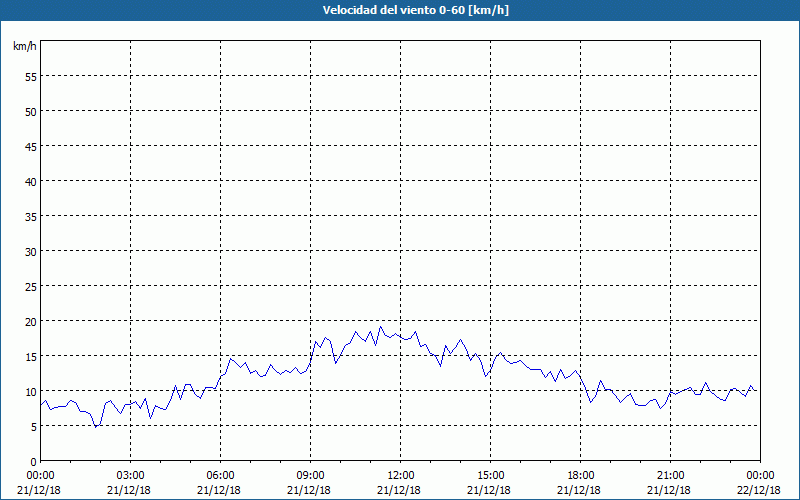Viewport: 800px width, 500px height.
Task: Click the y-axis value 5
Action: (34, 427)
